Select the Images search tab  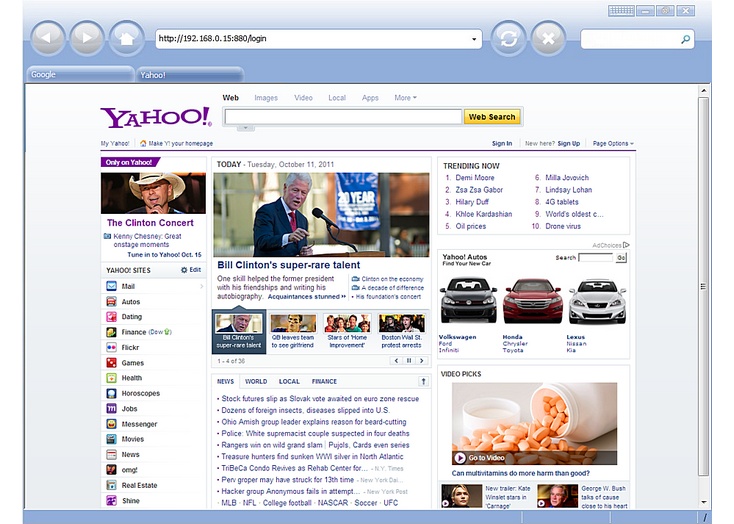coord(266,98)
